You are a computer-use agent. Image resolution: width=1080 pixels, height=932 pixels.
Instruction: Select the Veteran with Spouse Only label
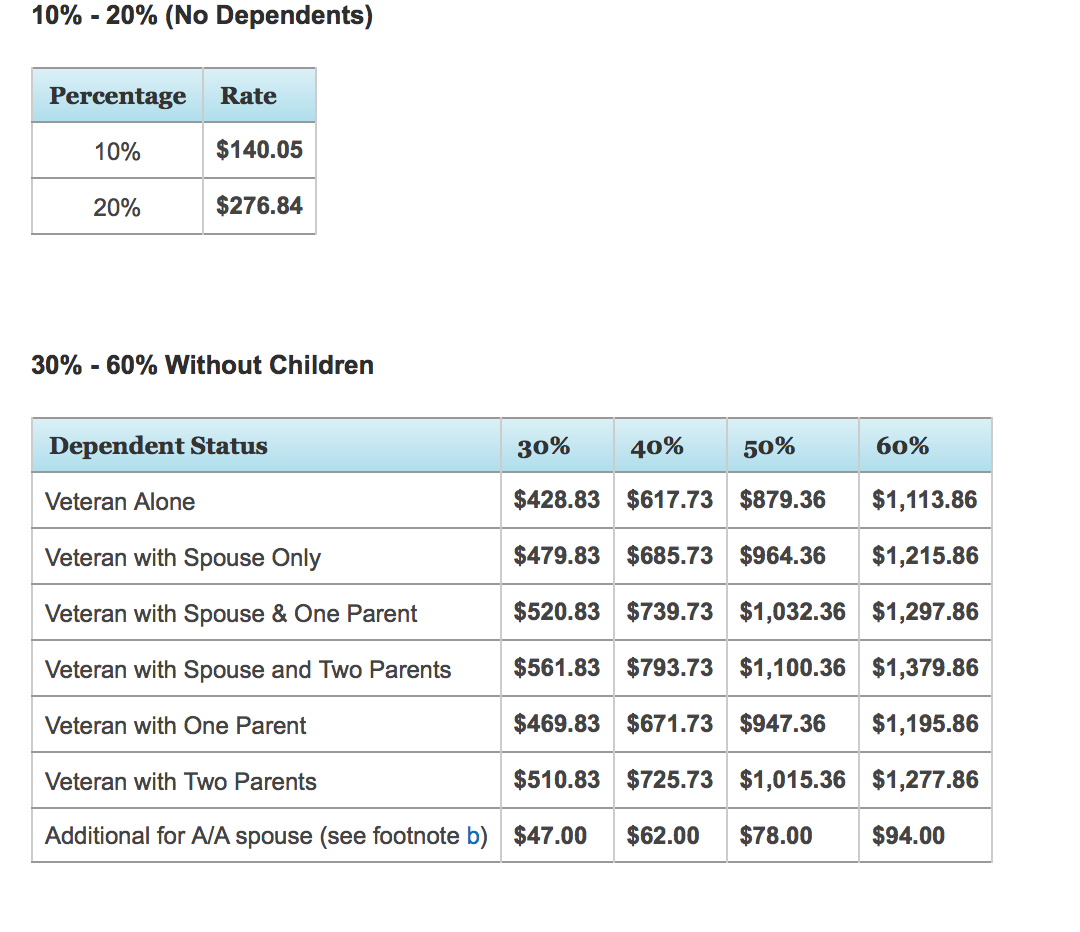coord(183,557)
